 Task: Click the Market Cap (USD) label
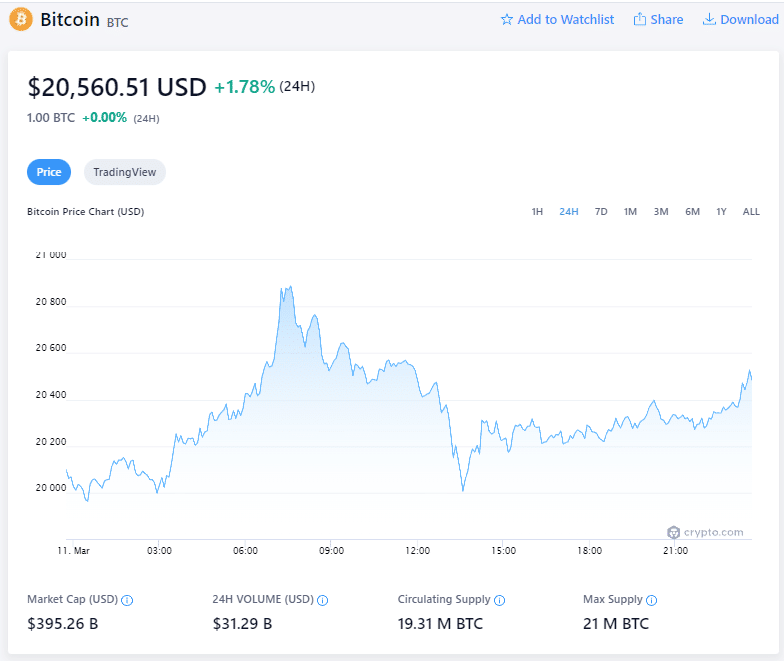coord(72,599)
